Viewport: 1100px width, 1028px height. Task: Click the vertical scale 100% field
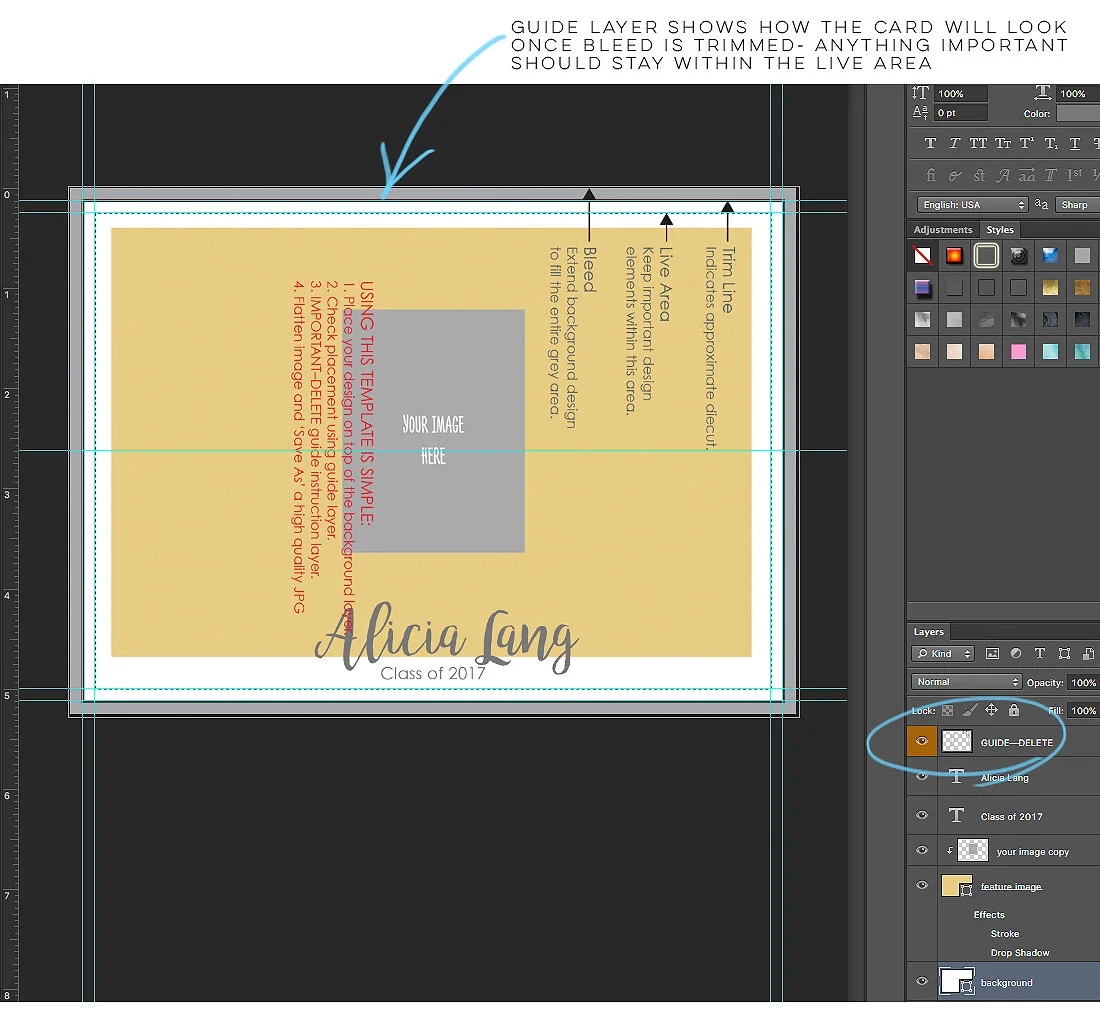961,93
